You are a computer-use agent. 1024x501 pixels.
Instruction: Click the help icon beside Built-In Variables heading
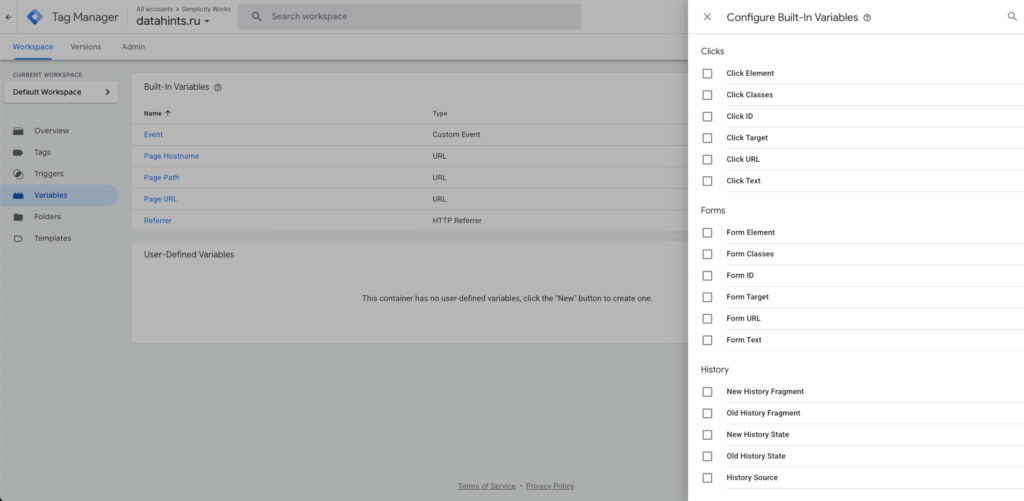pos(218,88)
